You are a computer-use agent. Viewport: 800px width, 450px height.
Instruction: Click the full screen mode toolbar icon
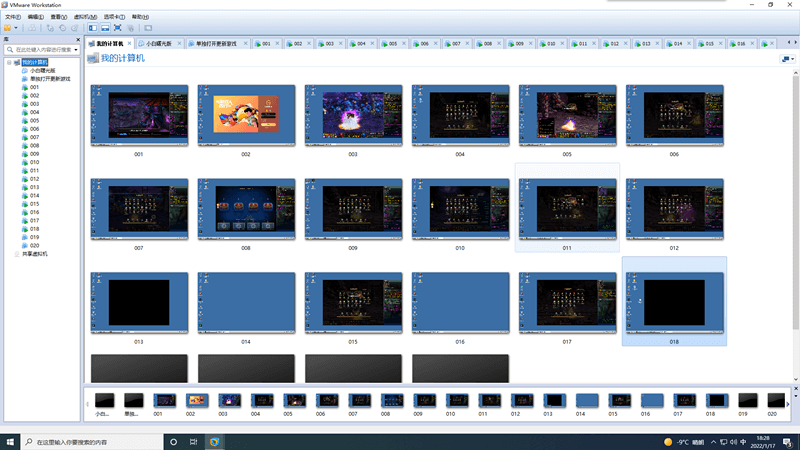point(117,28)
